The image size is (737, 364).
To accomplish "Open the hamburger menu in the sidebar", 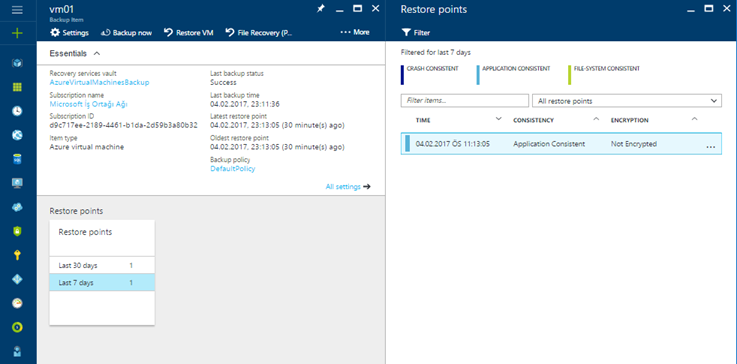I will pyautogui.click(x=17, y=9).
